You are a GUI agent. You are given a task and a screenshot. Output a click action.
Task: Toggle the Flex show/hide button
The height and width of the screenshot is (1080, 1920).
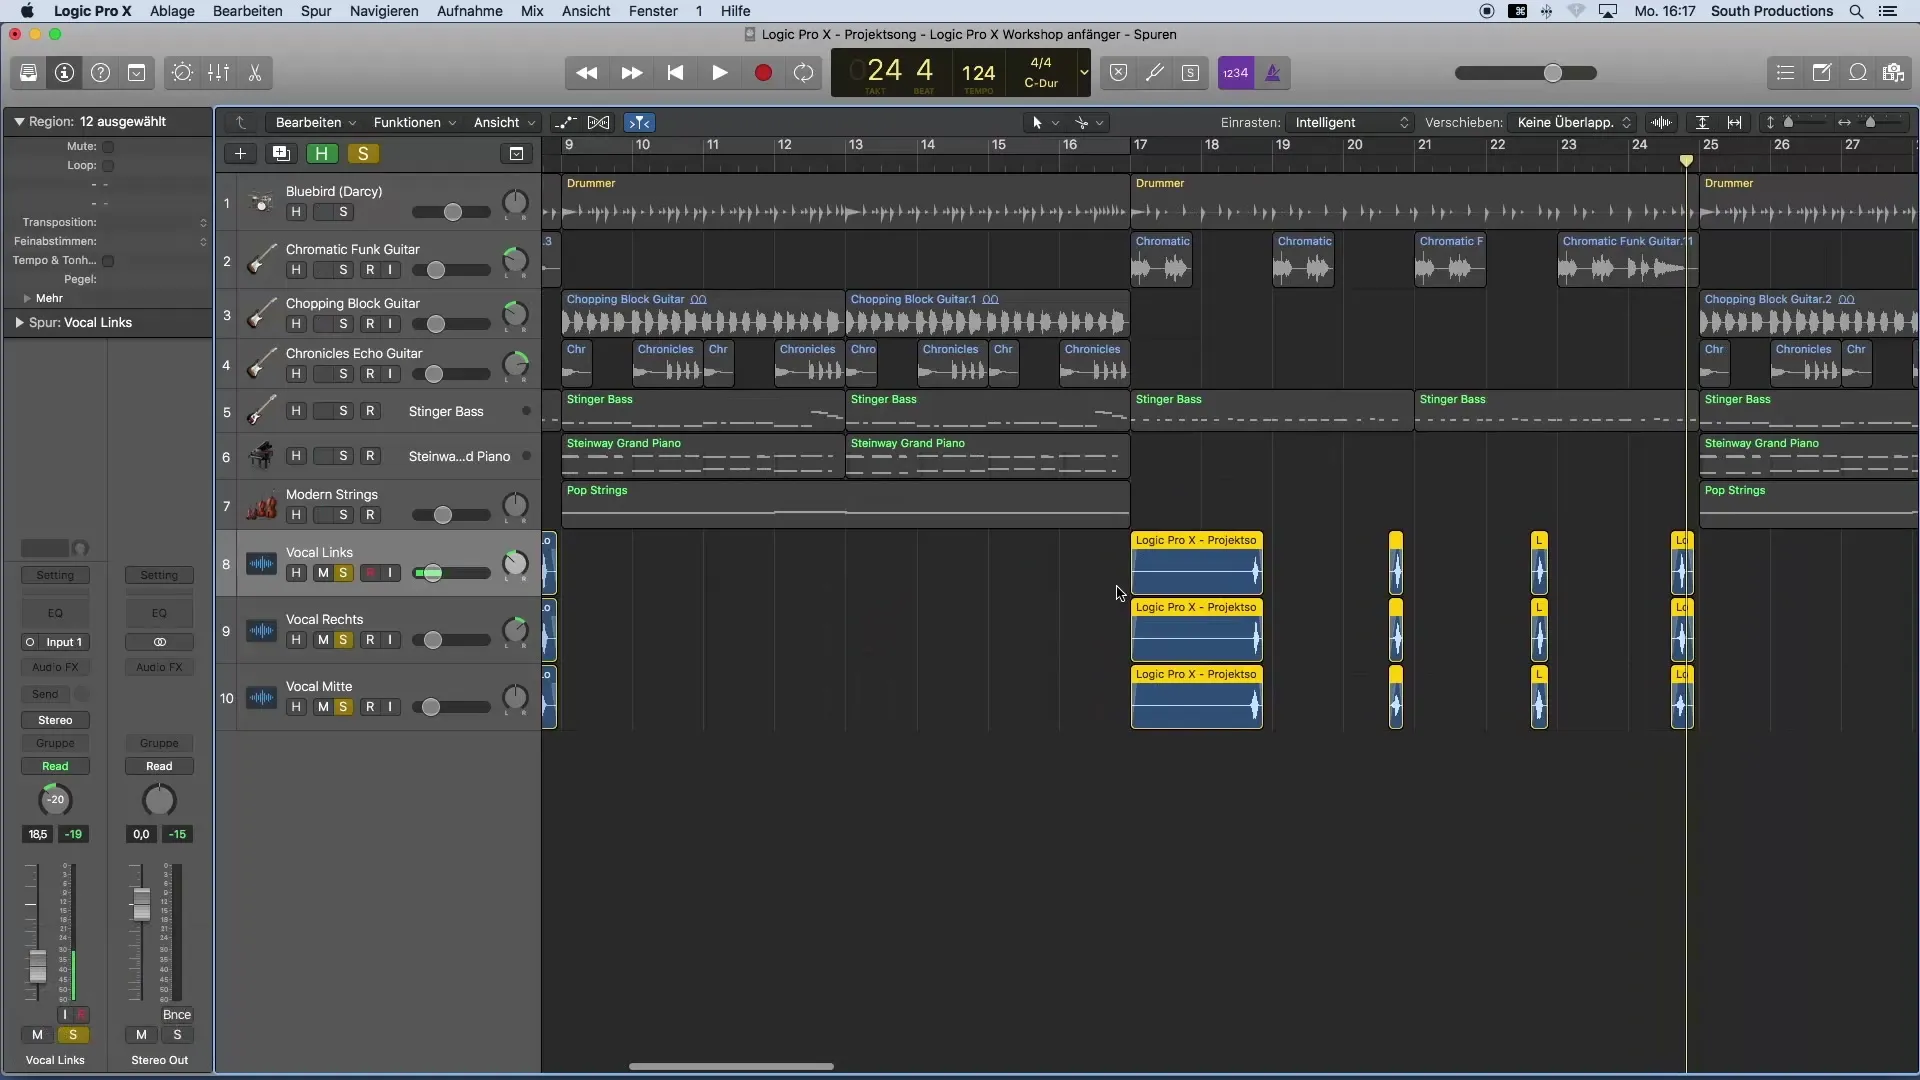tap(598, 123)
